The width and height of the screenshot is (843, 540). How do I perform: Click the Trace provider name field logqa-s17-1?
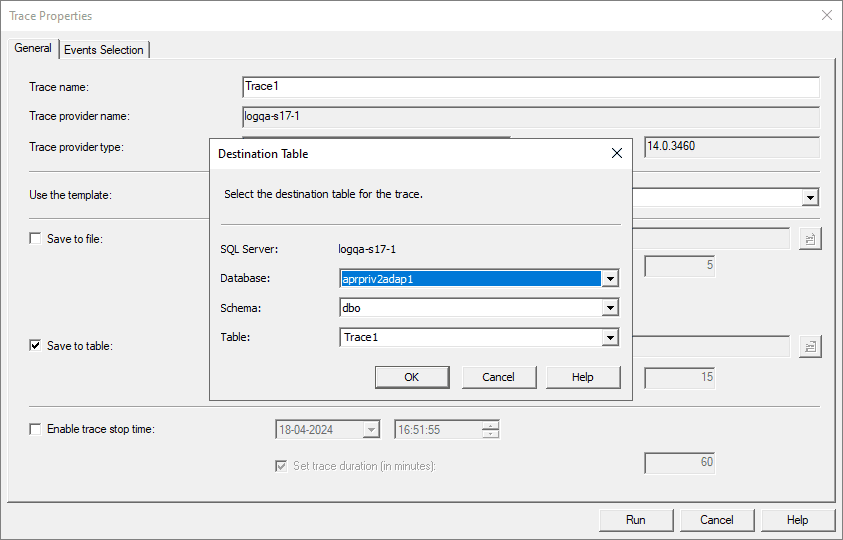(531, 117)
